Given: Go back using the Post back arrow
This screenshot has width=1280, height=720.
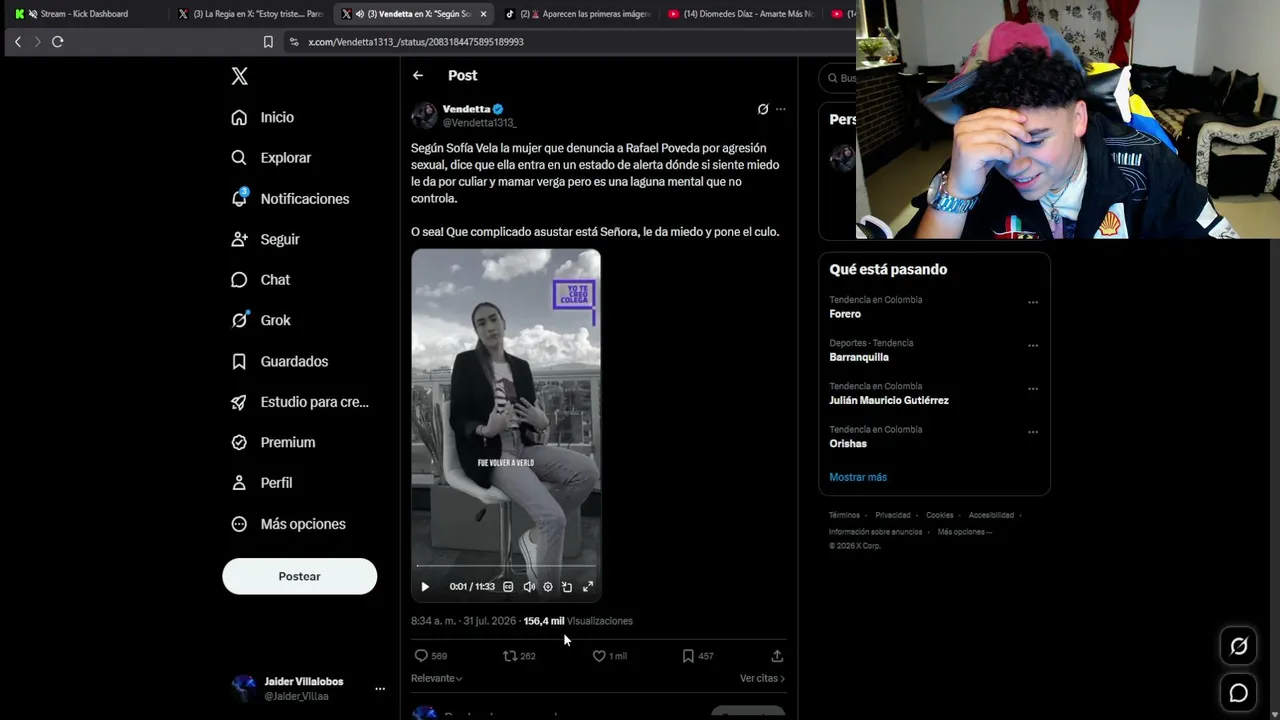Looking at the screenshot, I should 418,75.
